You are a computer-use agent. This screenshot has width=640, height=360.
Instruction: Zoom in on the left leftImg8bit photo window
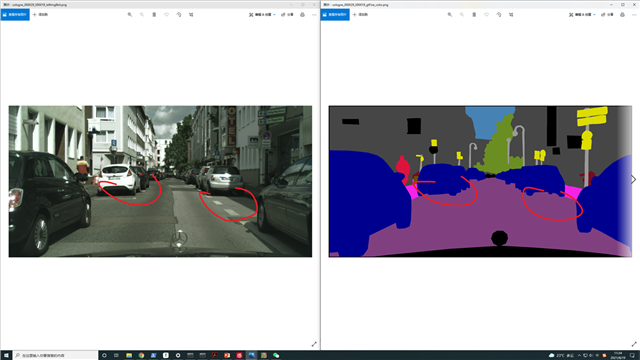tap(130, 15)
